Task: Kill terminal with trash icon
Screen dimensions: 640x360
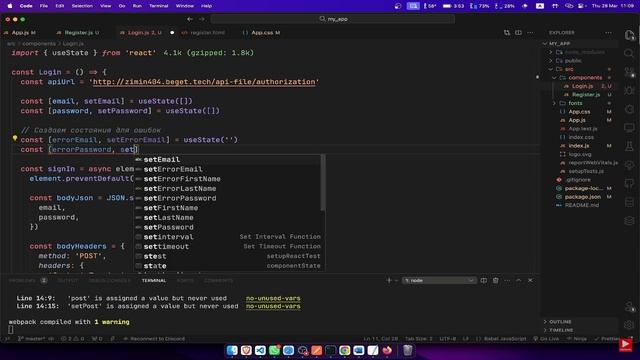Action: pos(496,280)
